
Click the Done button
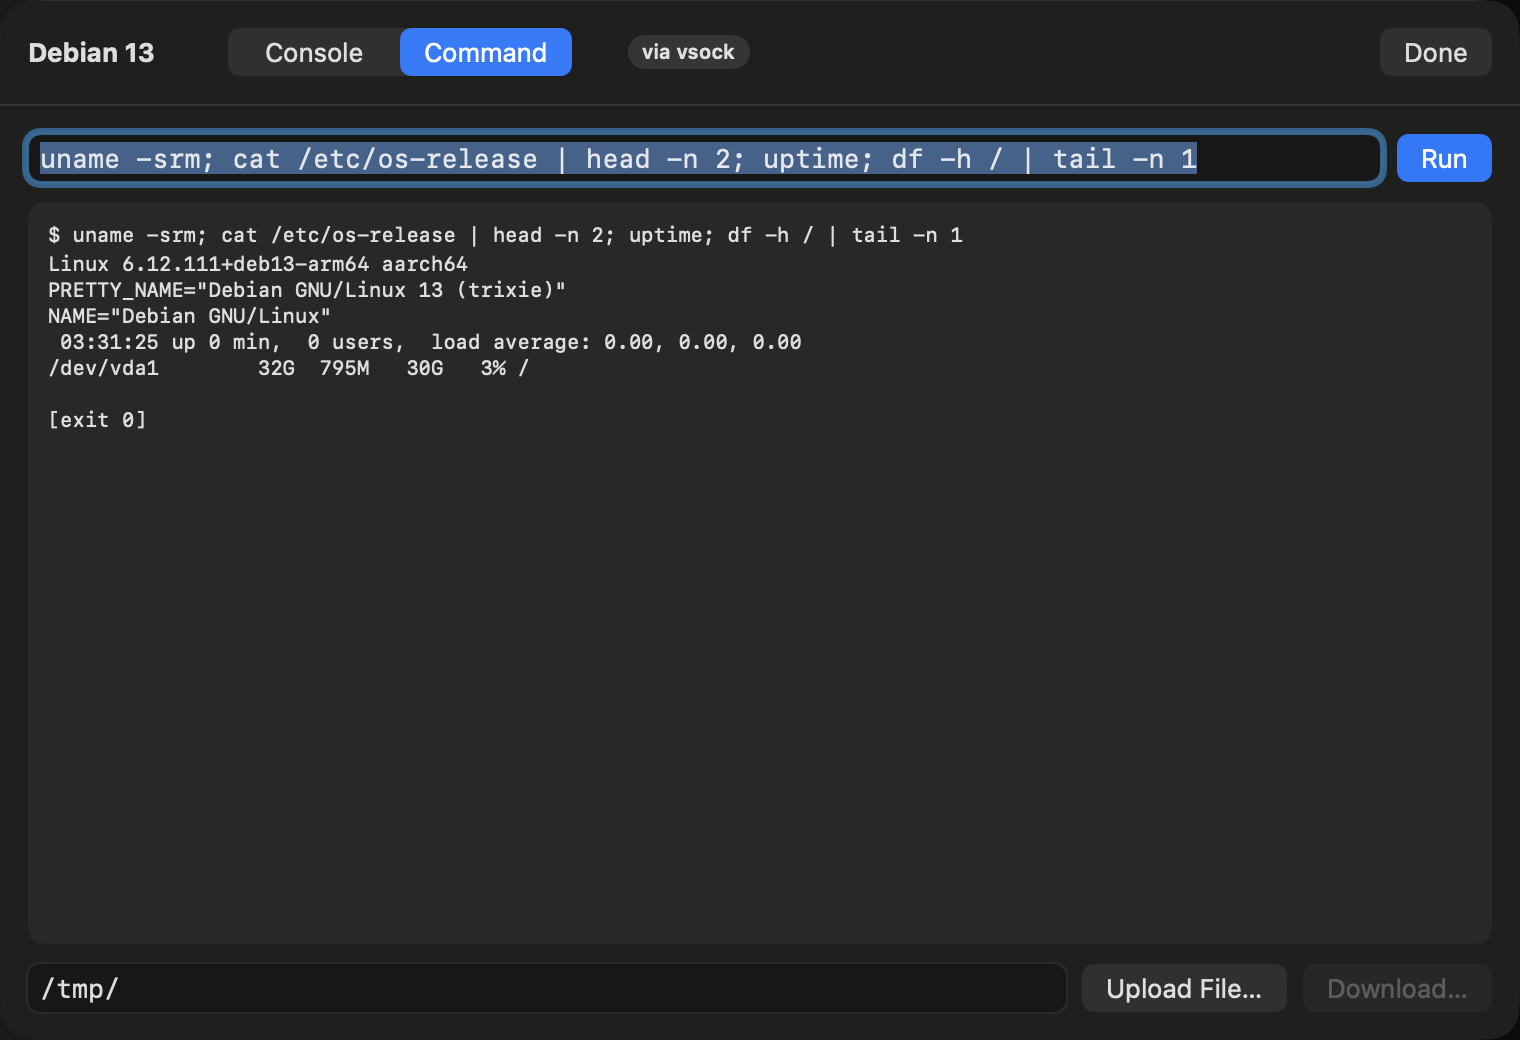click(x=1435, y=52)
